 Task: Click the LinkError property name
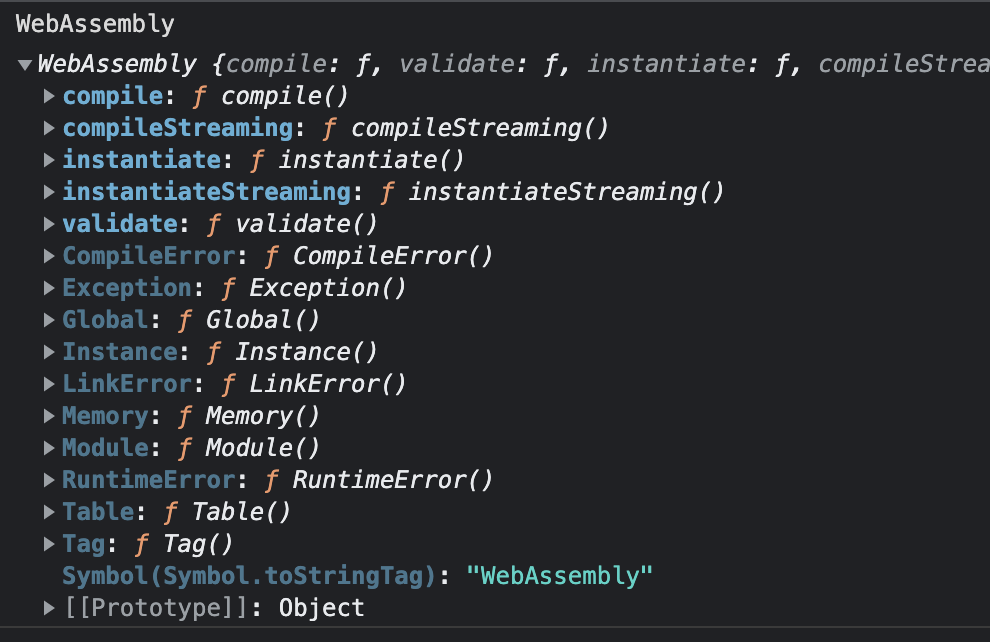(x=127, y=384)
